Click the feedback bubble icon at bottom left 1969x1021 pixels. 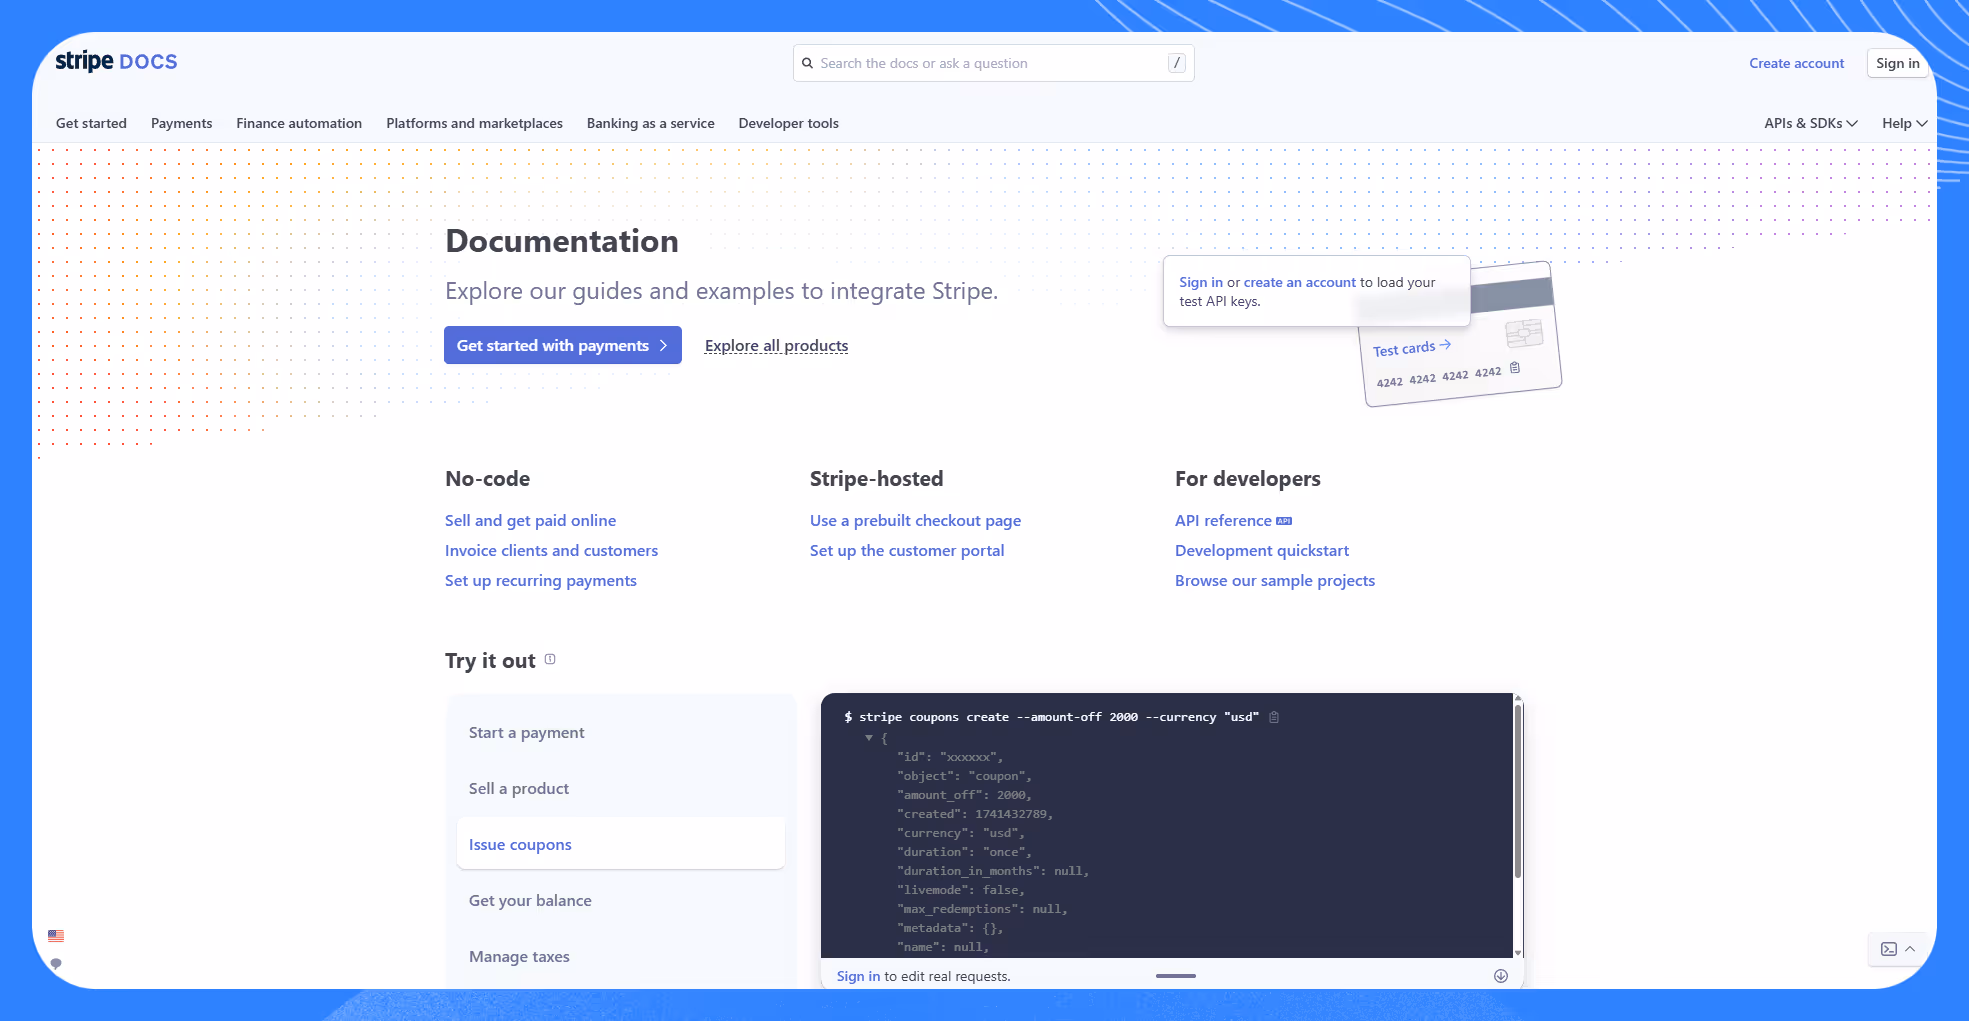tap(56, 964)
